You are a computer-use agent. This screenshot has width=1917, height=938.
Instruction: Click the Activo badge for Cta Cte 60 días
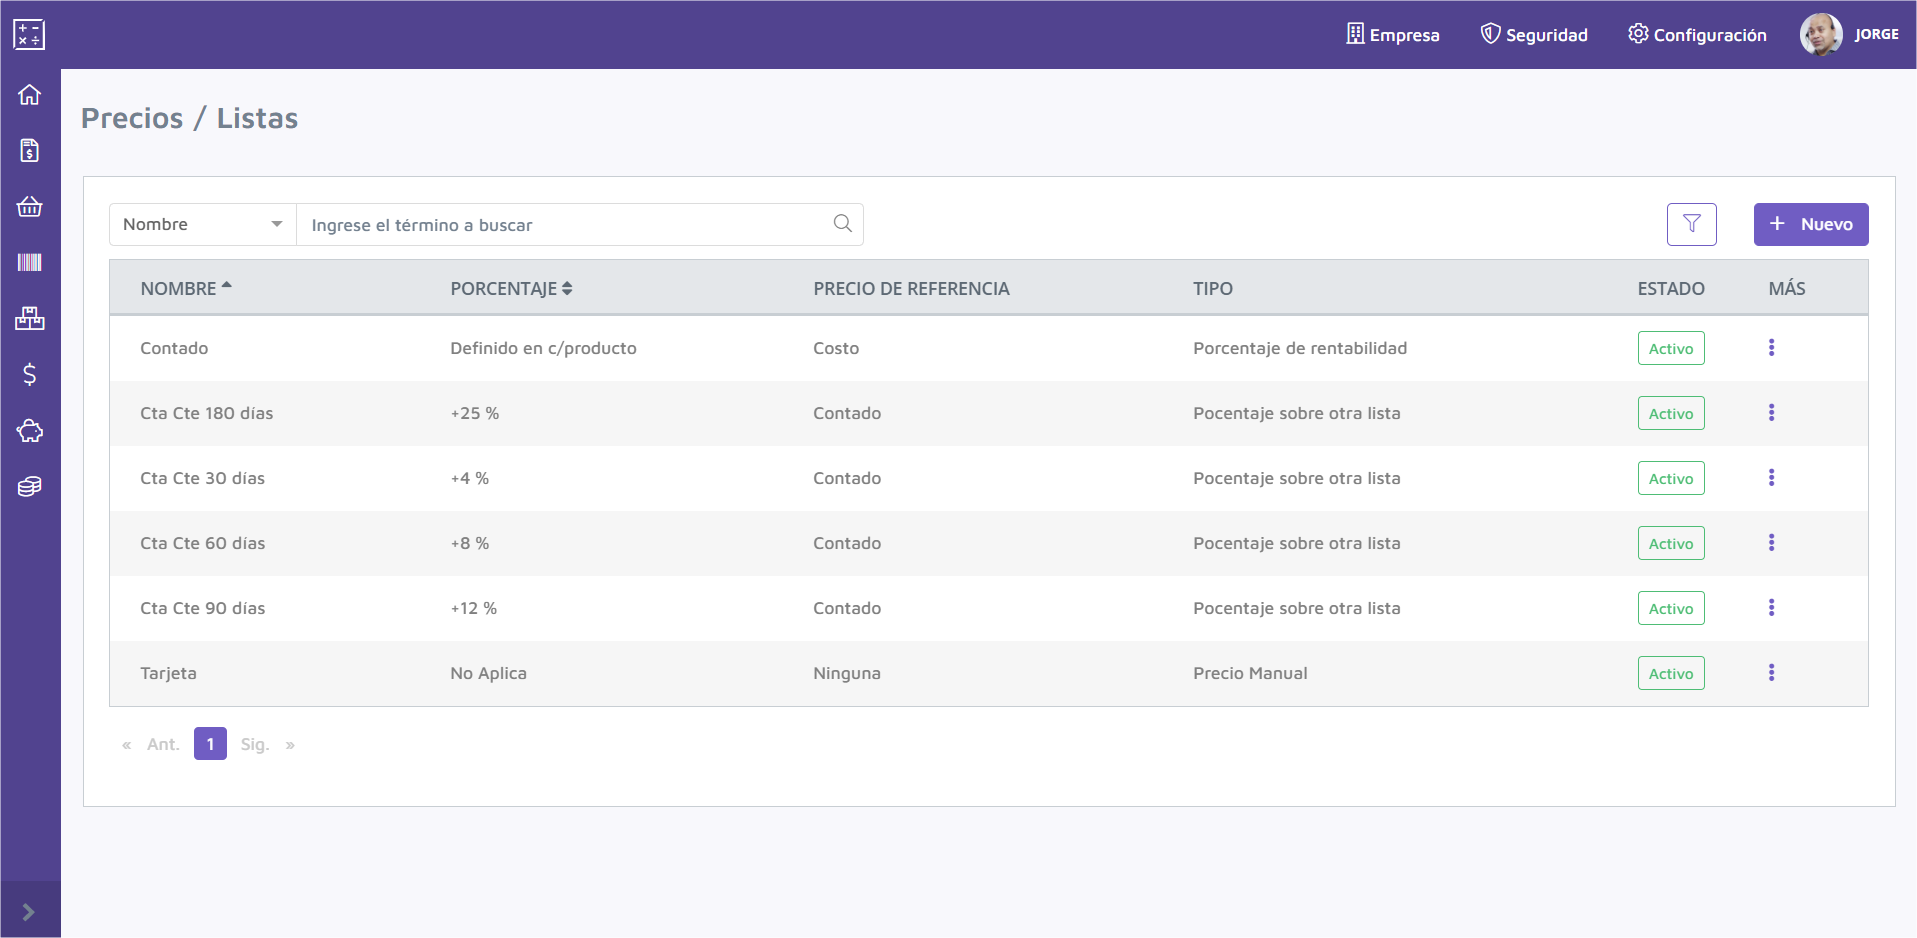tap(1671, 543)
